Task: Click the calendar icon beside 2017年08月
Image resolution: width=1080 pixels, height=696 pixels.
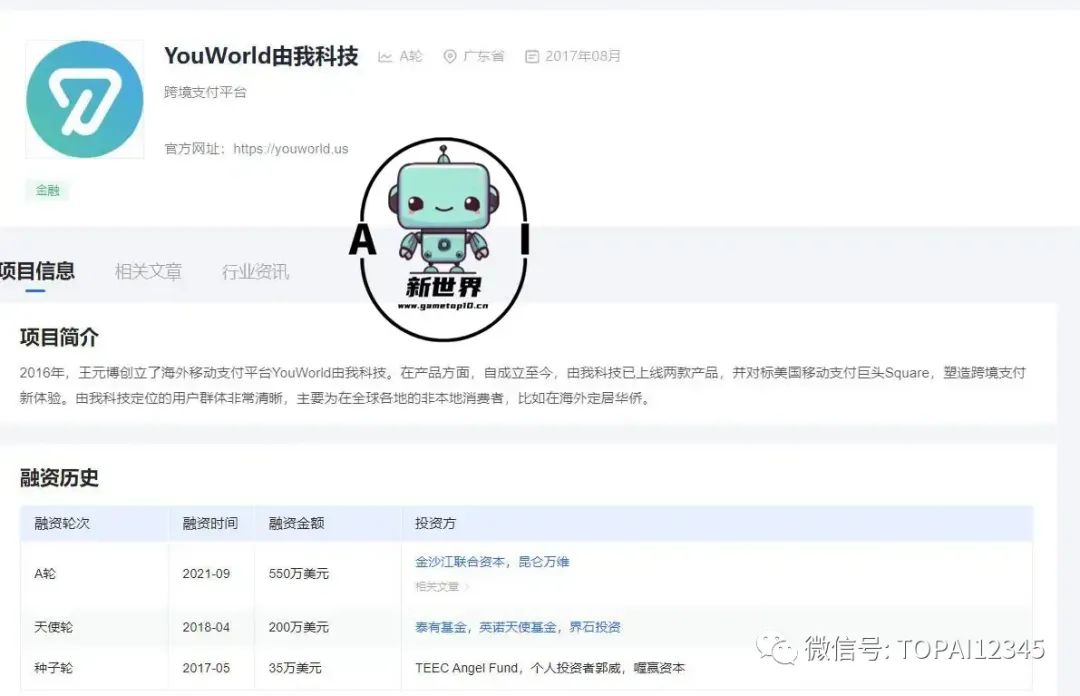Action: point(532,57)
